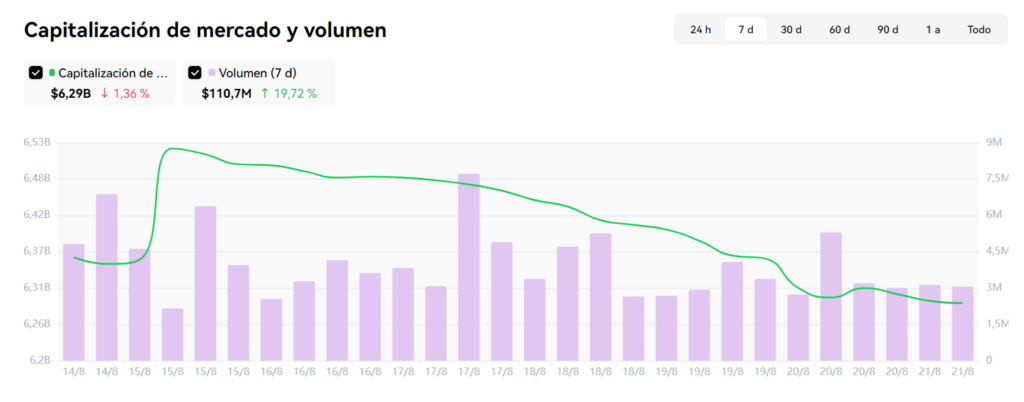Click the last 21/8 volume bar
Viewport: 1024px width, 402px height.
click(963, 323)
